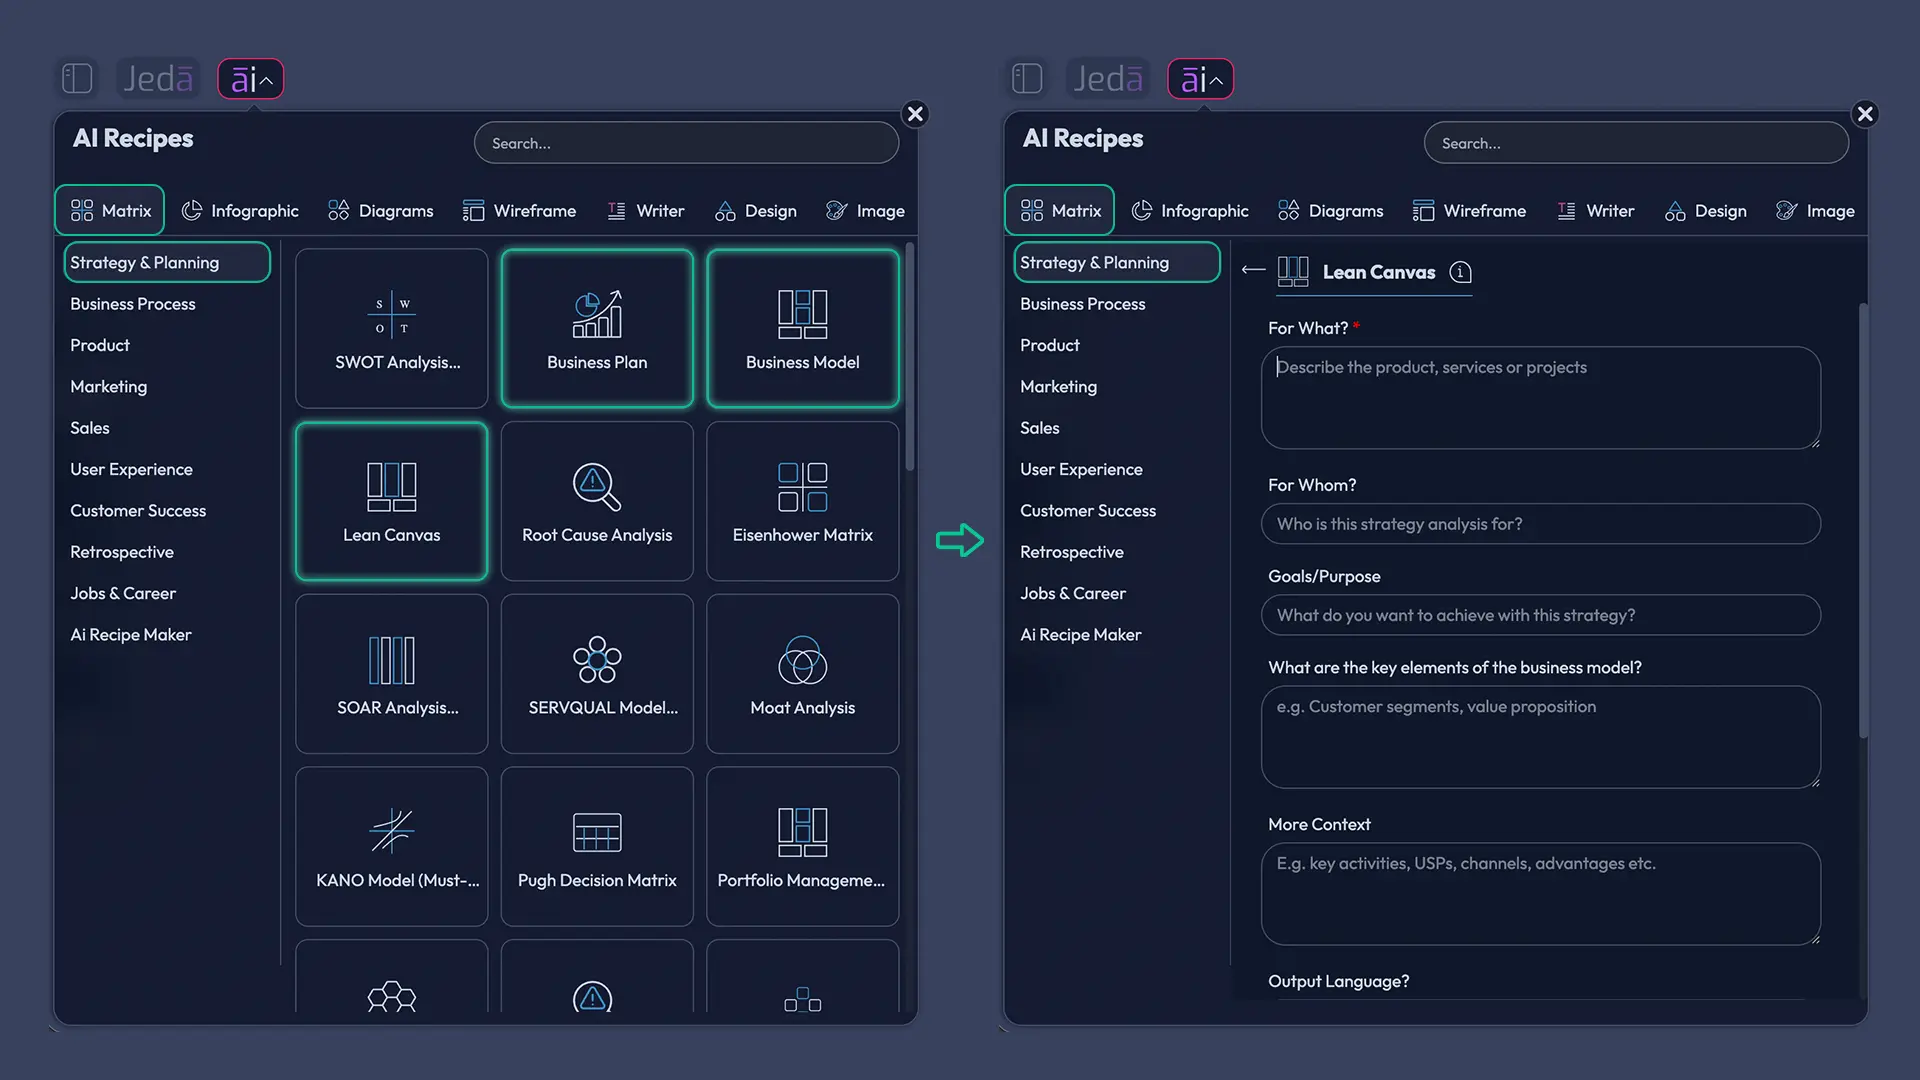The image size is (1920, 1080).
Task: Select Jobs & Career in right panel
Action: (x=1073, y=593)
